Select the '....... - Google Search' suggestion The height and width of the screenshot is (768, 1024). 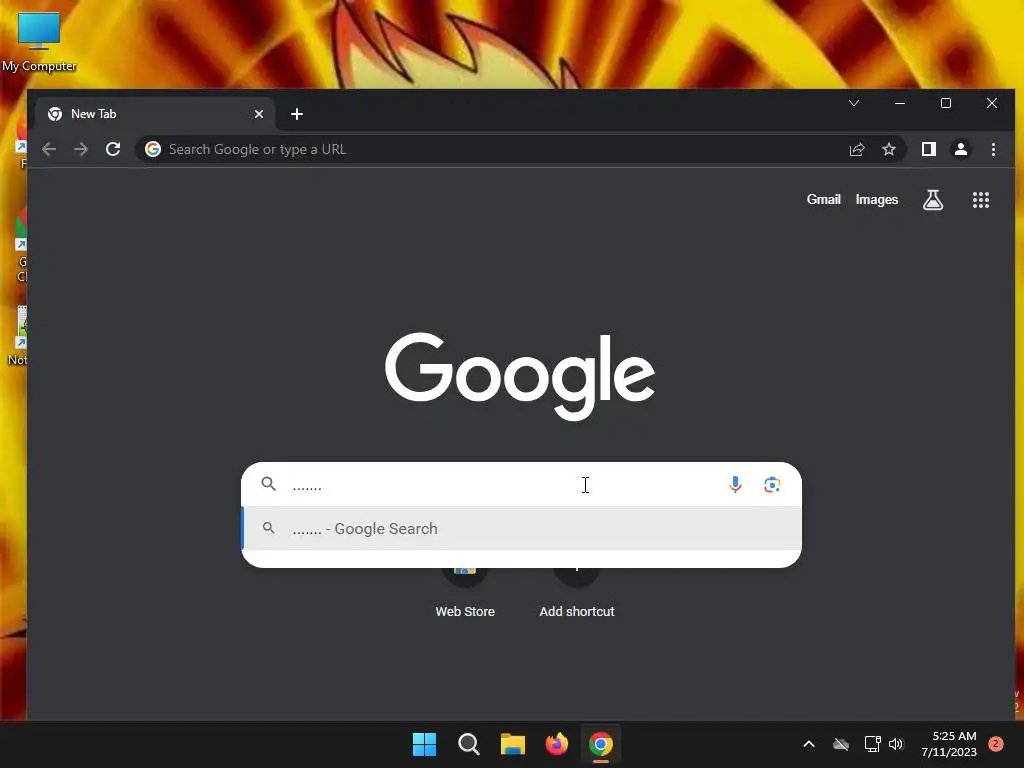click(x=521, y=528)
